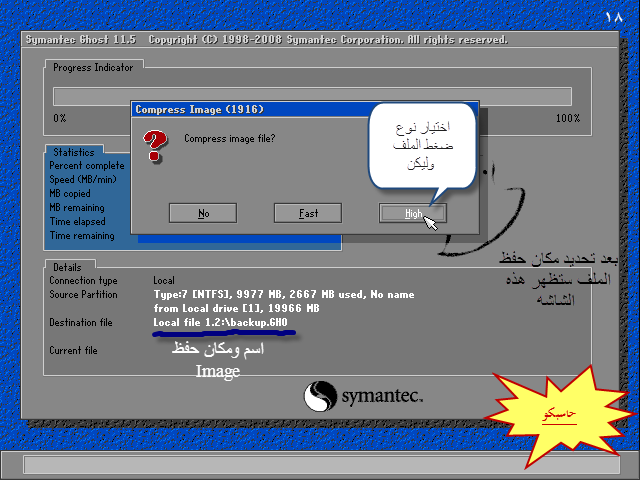Click the "Destination file" label
The width and height of the screenshot is (640, 480).
(x=81, y=322)
